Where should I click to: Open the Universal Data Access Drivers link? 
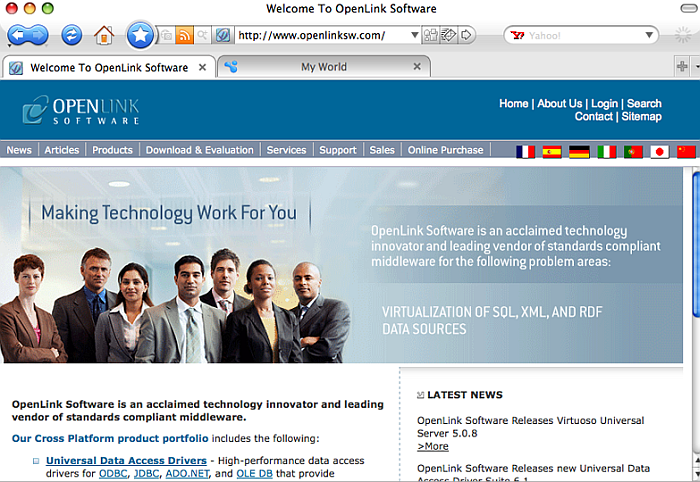click(x=126, y=460)
